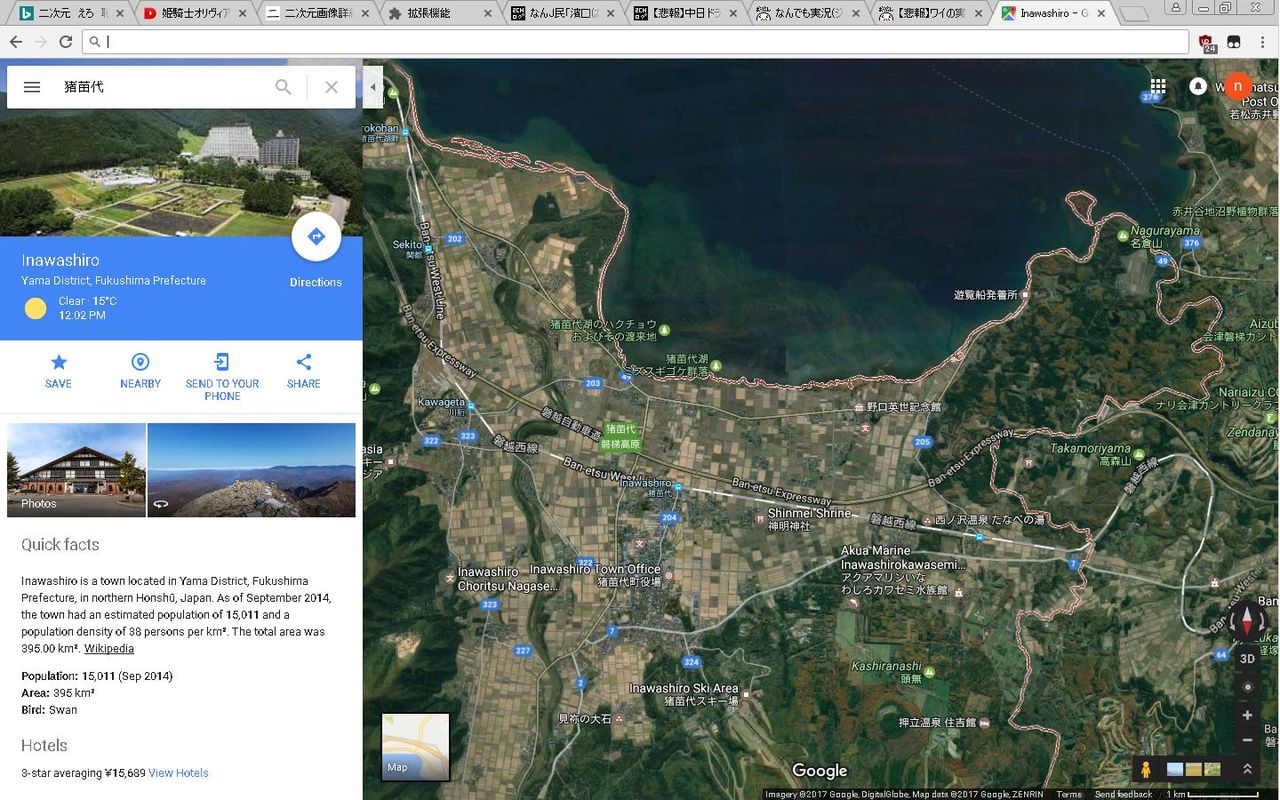Open Google notifications bell
This screenshot has height=800, width=1280.
click(1197, 87)
